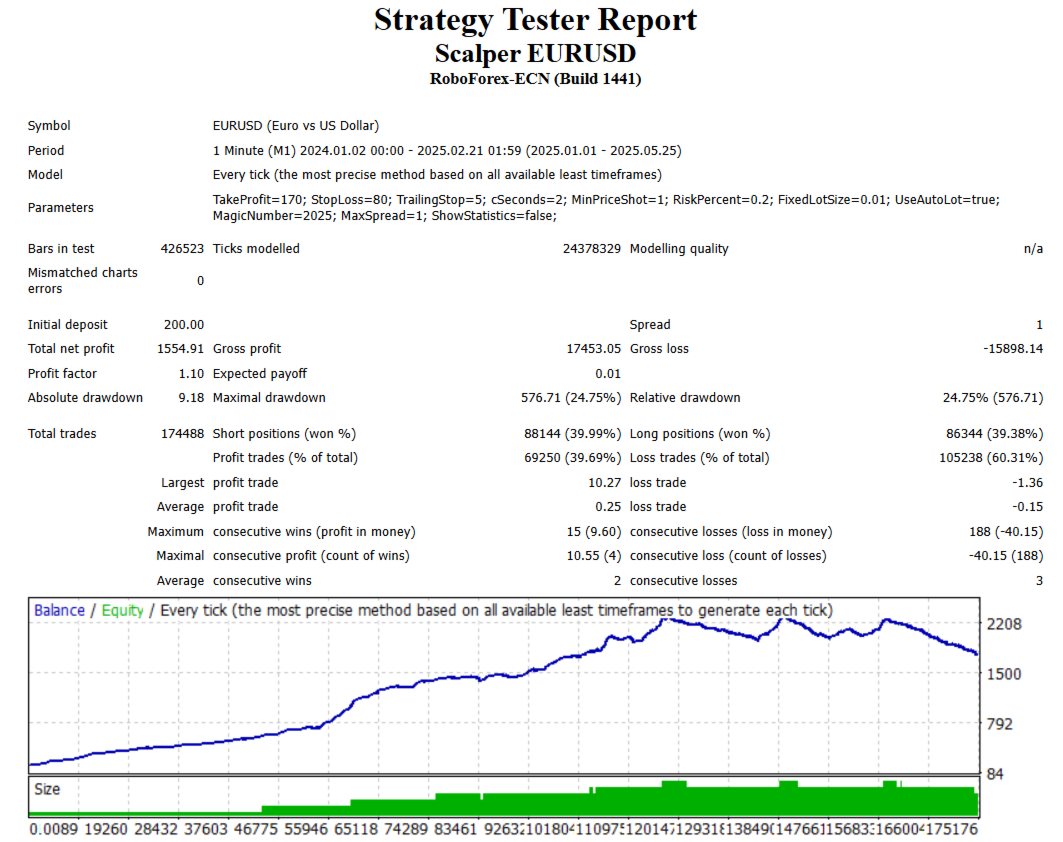The width and height of the screenshot is (1063, 842).
Task: Click Expected payoff value 0.01
Action: click(x=607, y=374)
